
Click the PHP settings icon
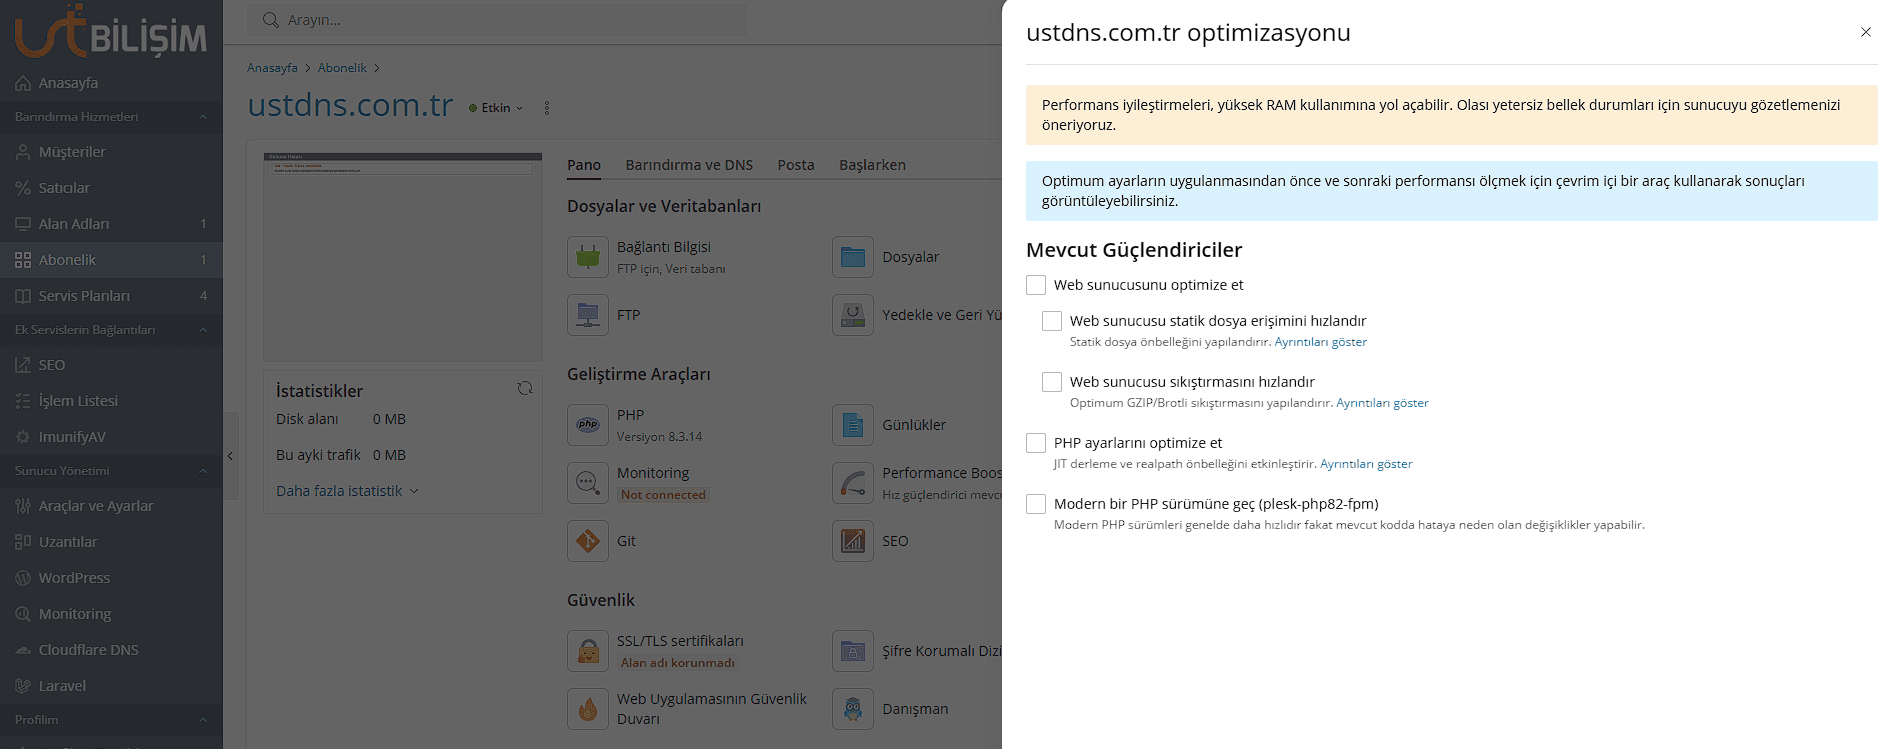[588, 425]
